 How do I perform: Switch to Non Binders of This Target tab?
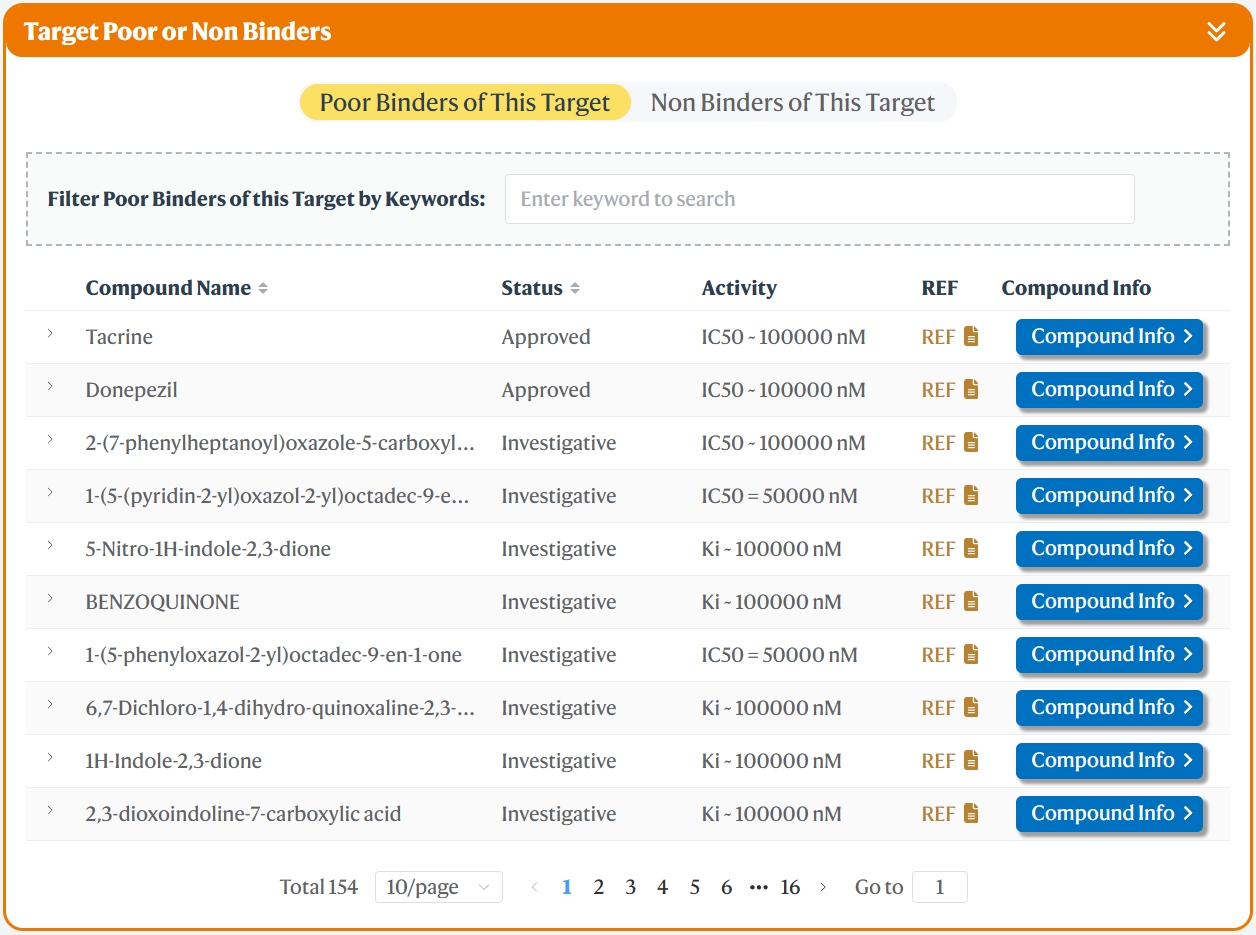[793, 102]
